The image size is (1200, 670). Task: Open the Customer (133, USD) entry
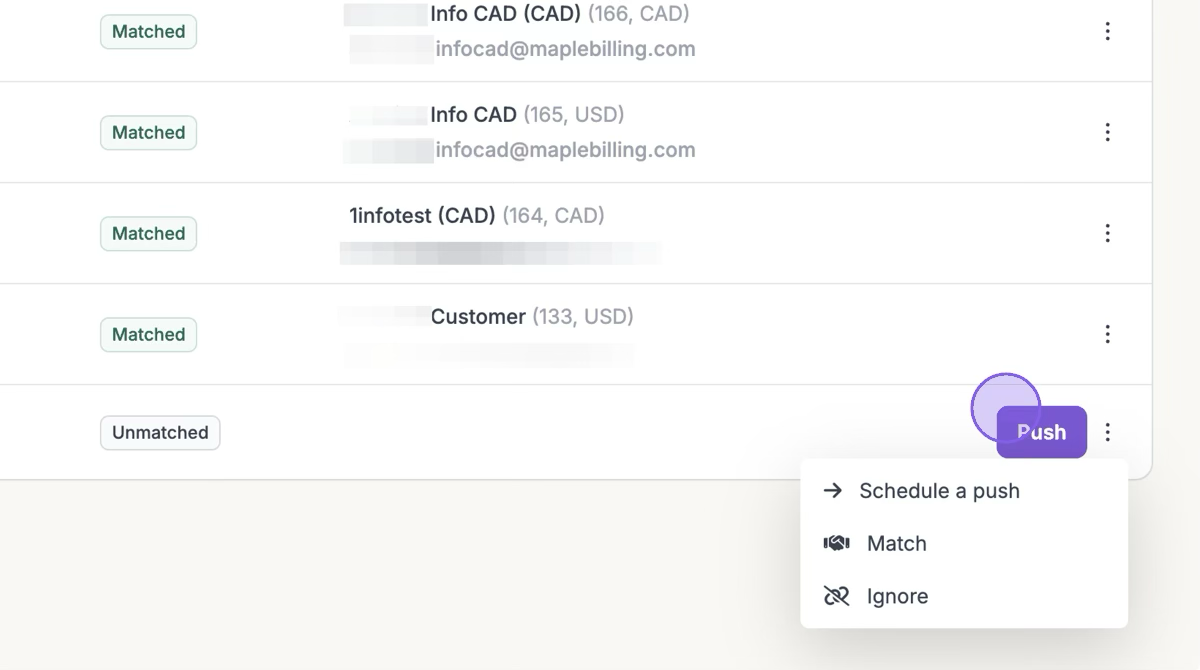tap(478, 317)
